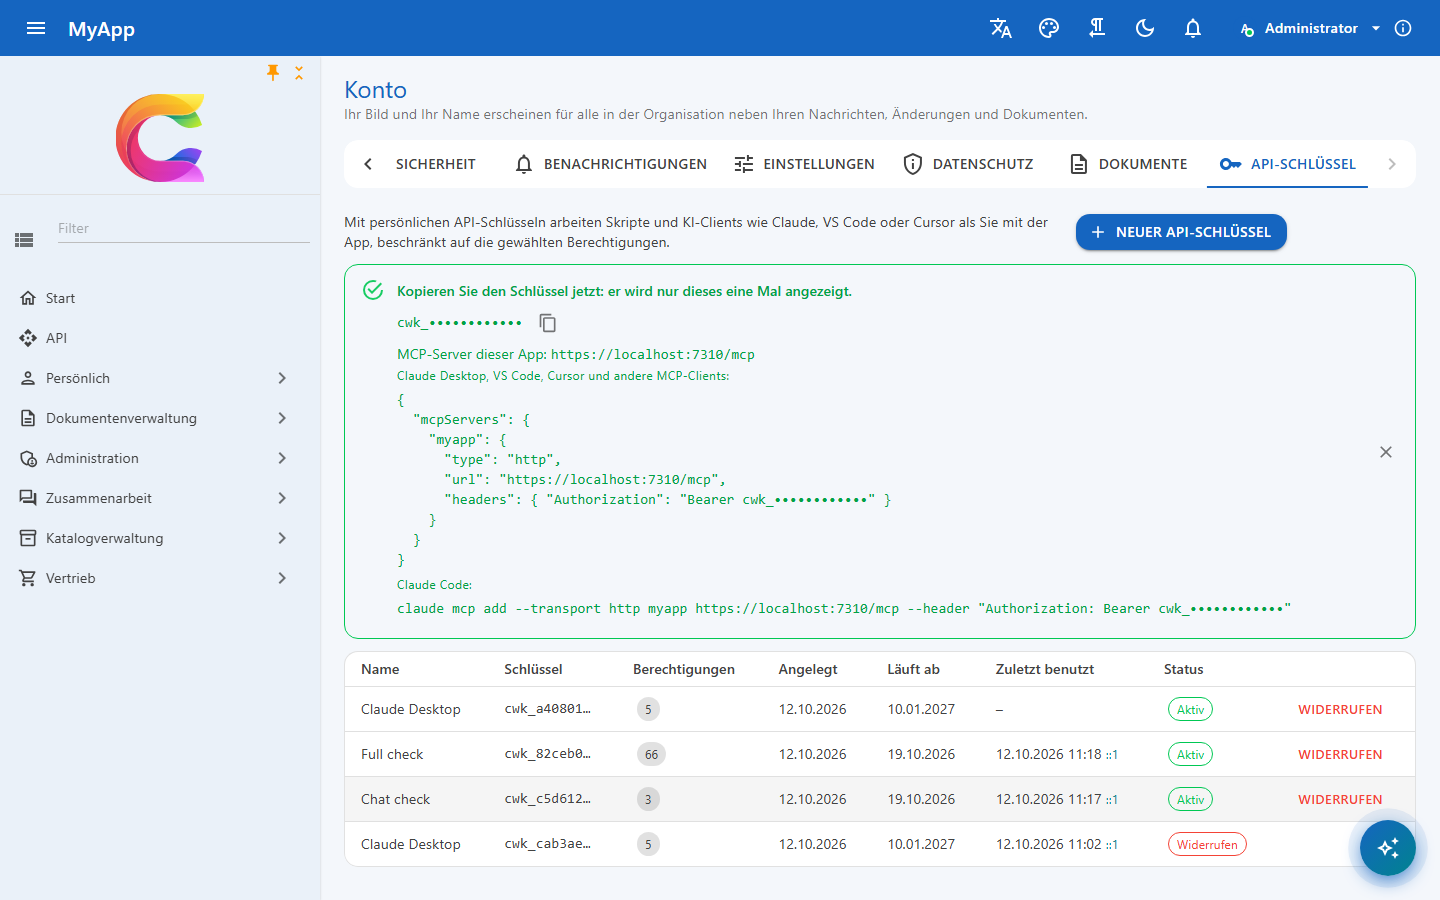Screen dimensions: 1440x900
Task: Click the Name column header
Action: (x=380, y=669)
